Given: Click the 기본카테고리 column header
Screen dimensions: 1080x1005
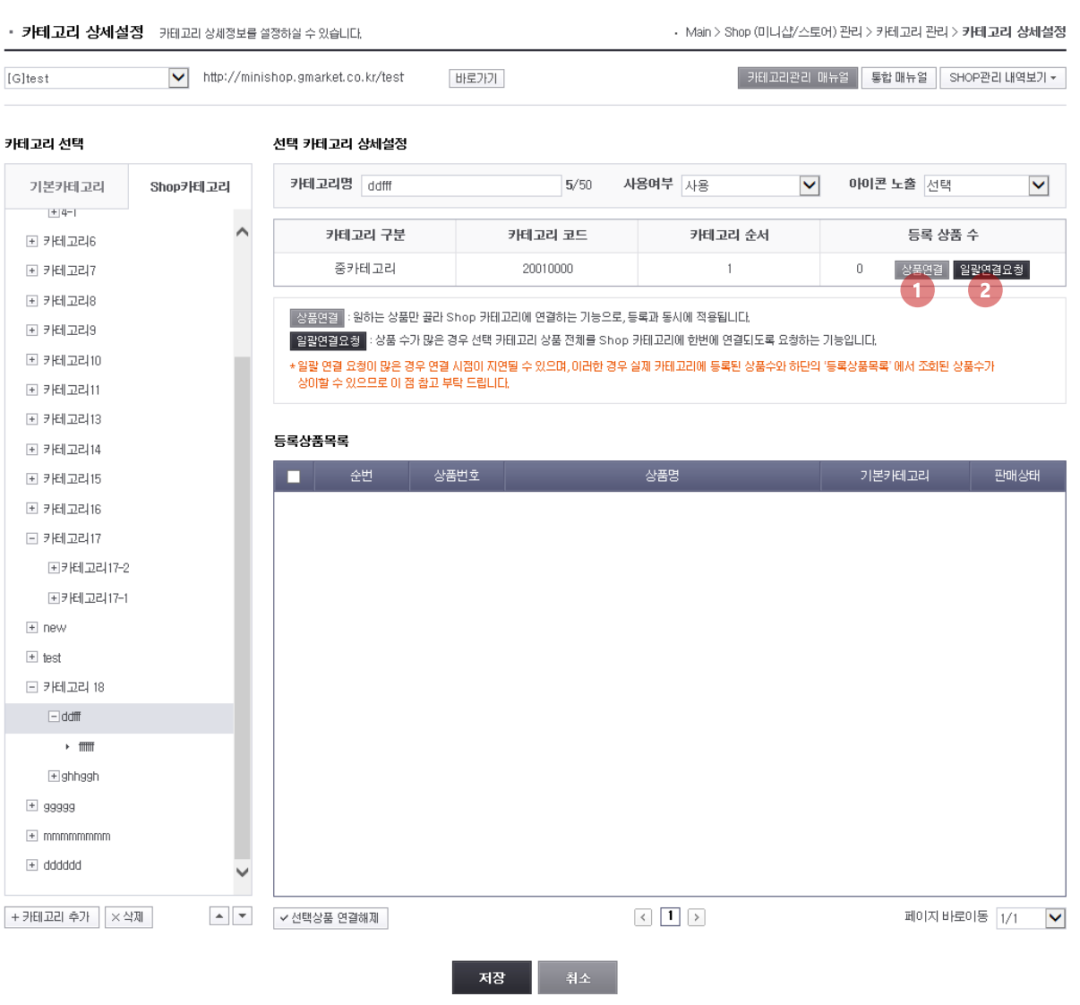Looking at the screenshot, I should click(x=895, y=476).
